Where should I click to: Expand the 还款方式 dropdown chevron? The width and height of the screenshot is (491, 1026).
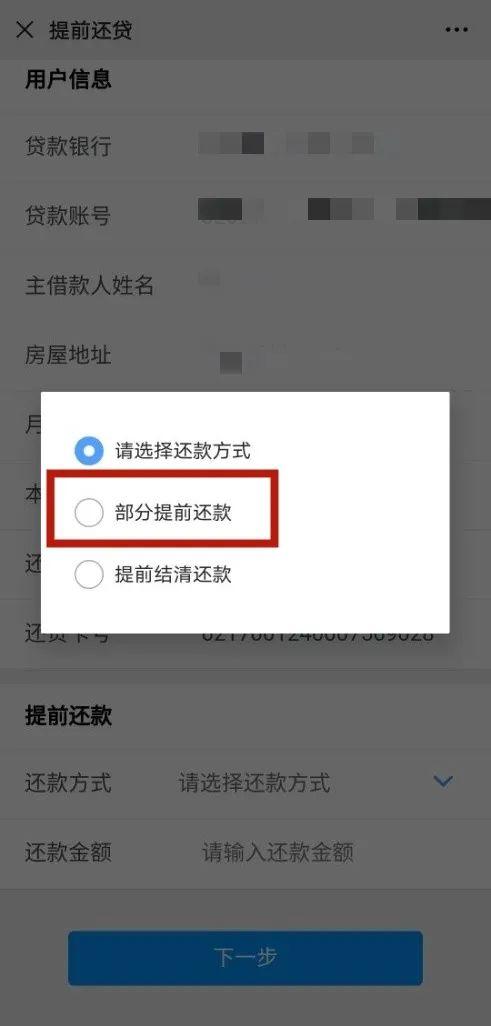443,781
